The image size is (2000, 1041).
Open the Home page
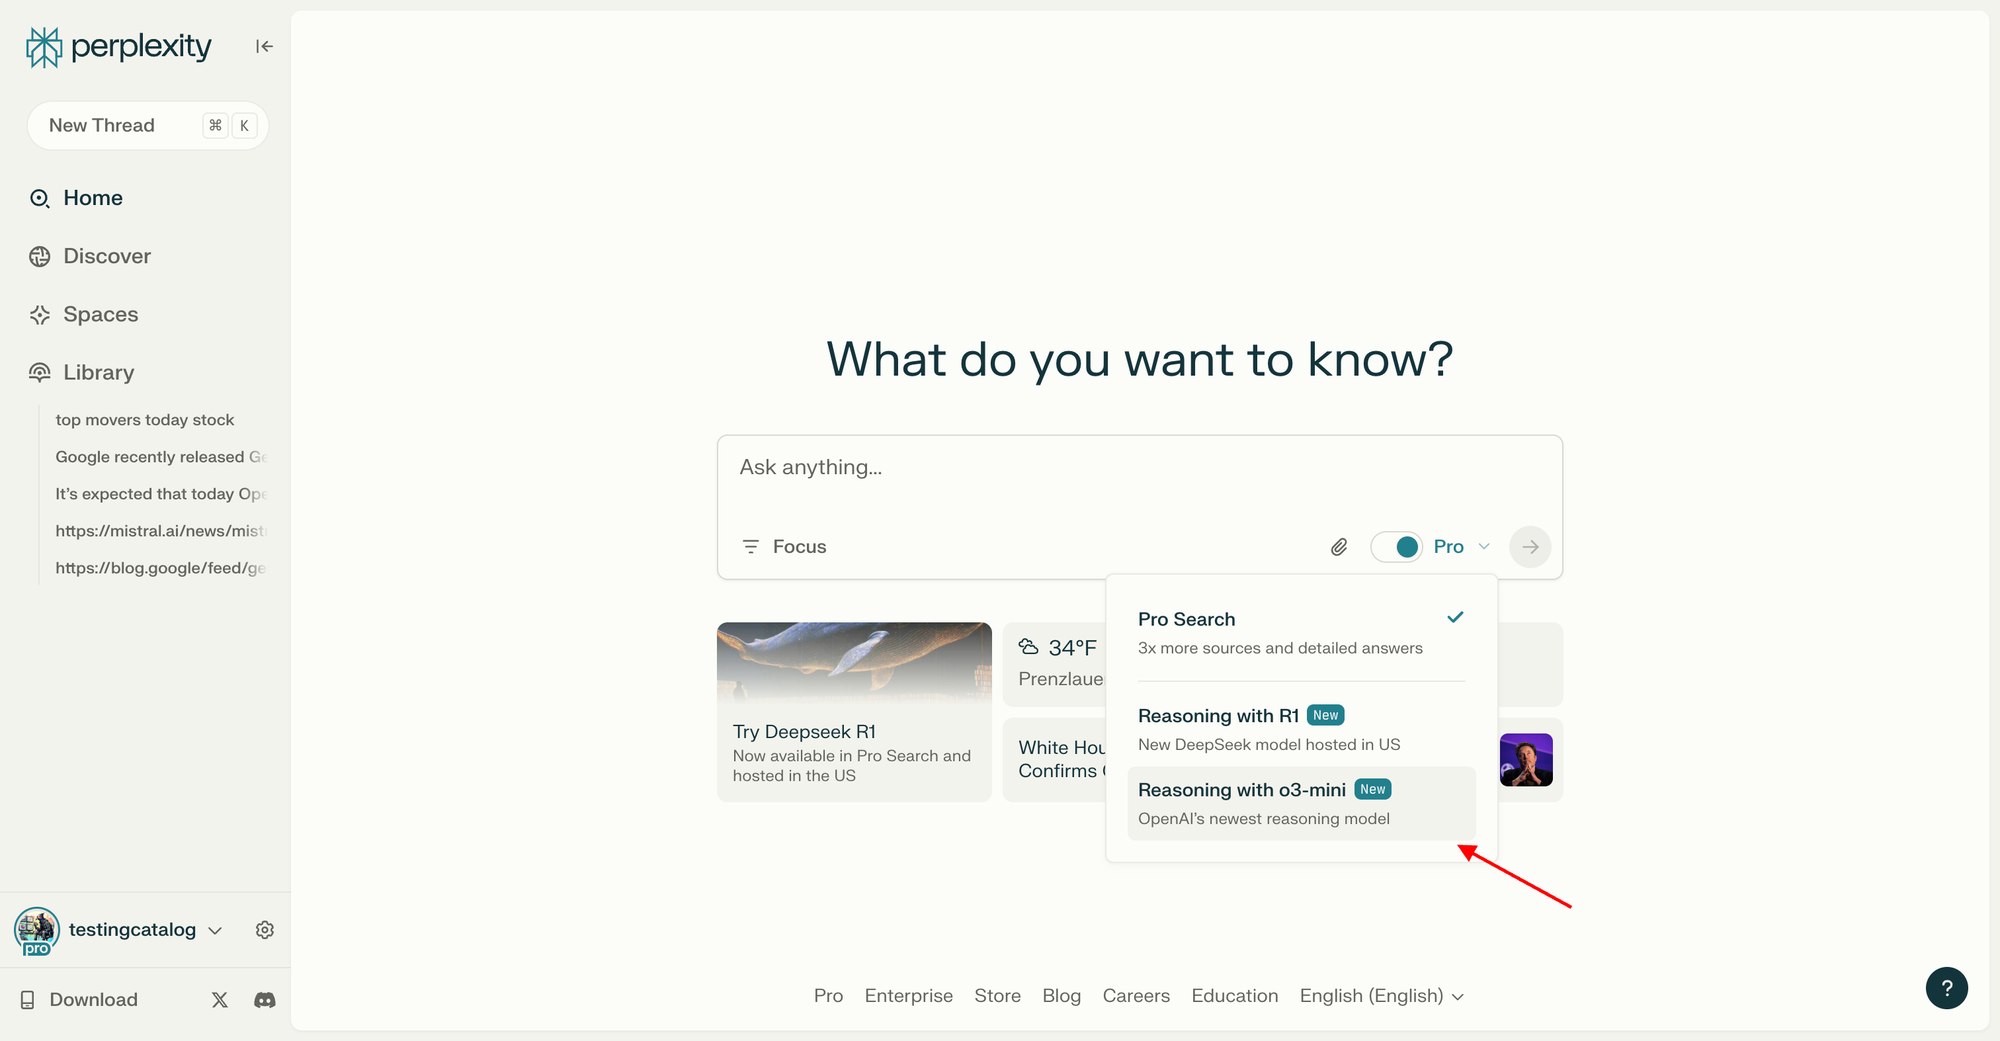(93, 198)
